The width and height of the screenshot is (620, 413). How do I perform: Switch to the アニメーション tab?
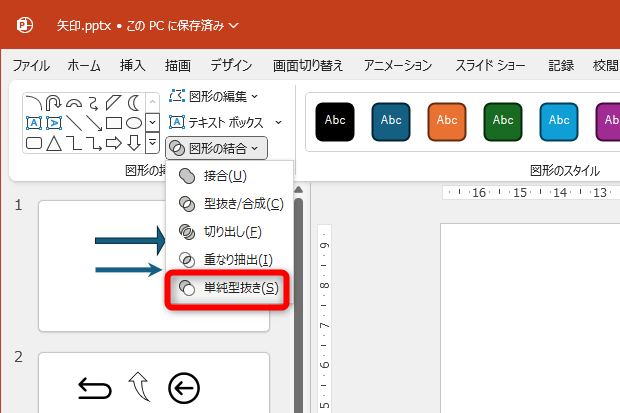pos(398,65)
